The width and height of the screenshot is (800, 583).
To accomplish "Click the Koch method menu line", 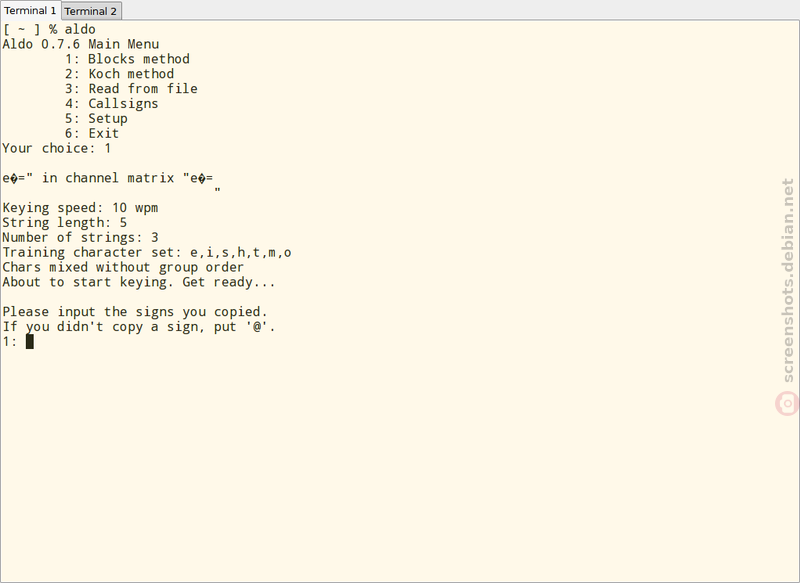I will 119,74.
